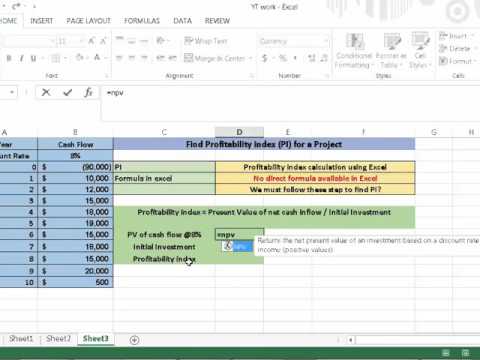The image size is (480, 360).
Task: Open Conditional Formatting
Action: tap(354, 51)
